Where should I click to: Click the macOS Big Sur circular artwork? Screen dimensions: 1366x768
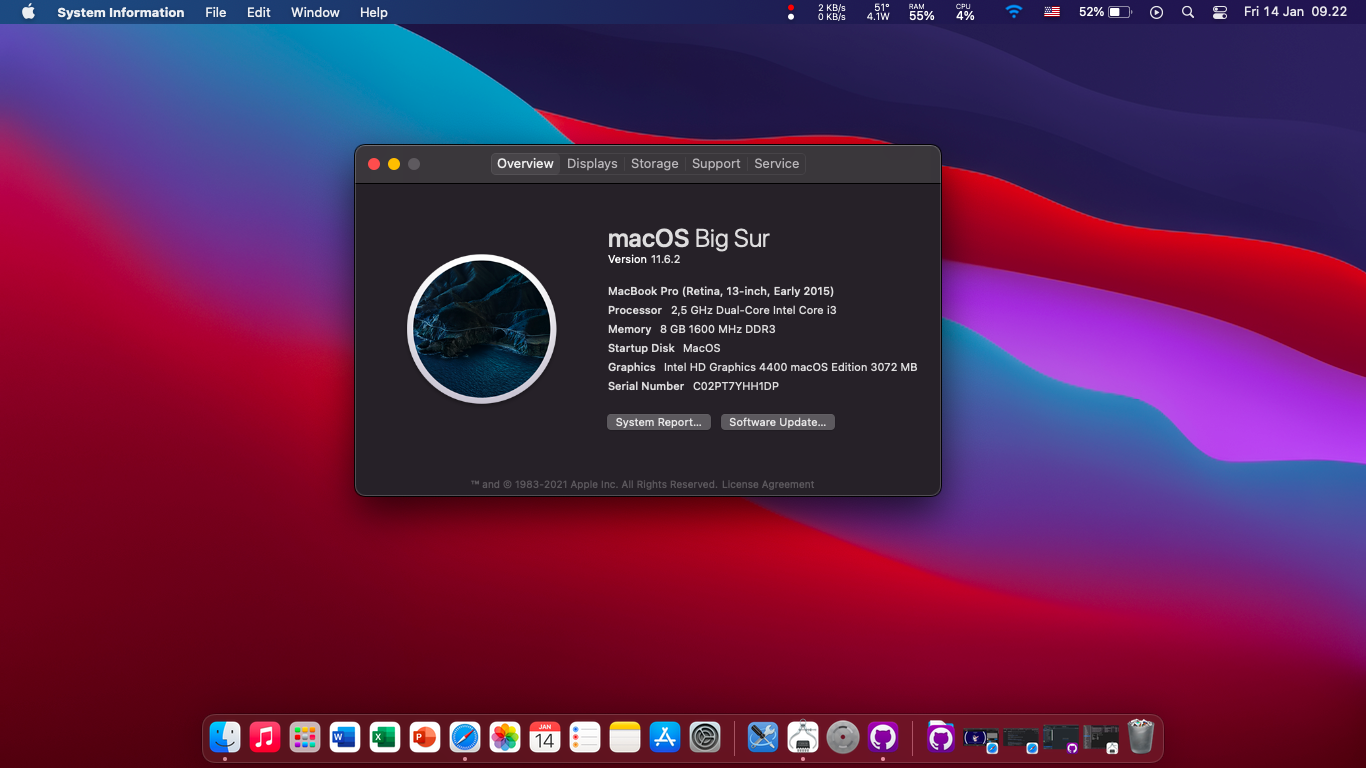click(x=482, y=329)
